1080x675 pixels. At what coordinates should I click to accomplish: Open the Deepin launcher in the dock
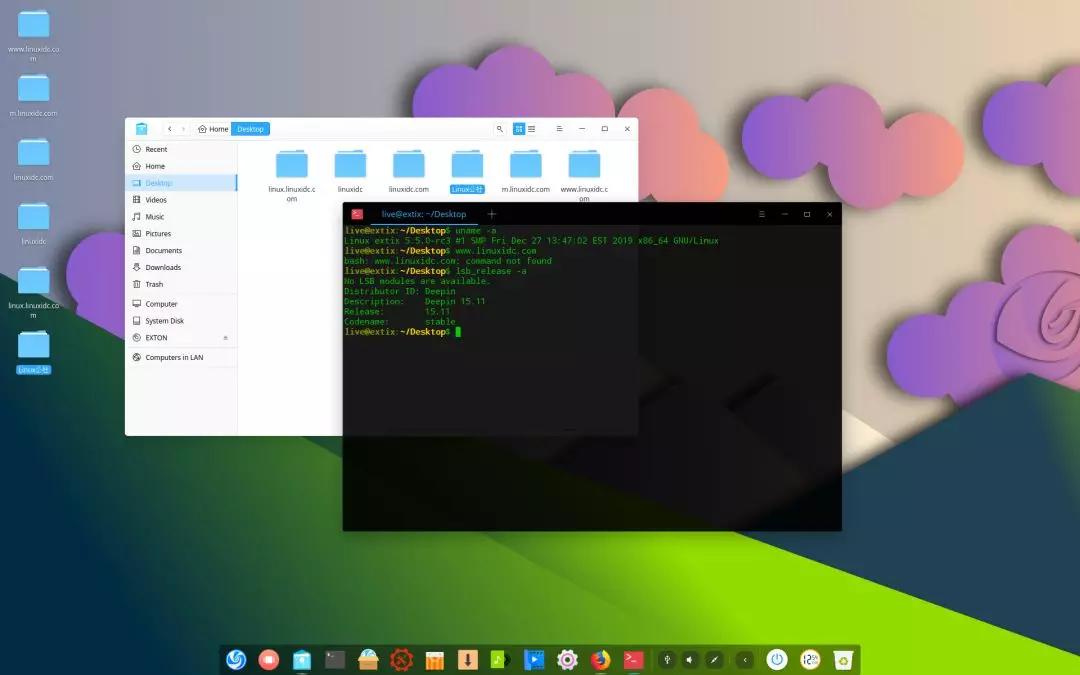[236, 659]
